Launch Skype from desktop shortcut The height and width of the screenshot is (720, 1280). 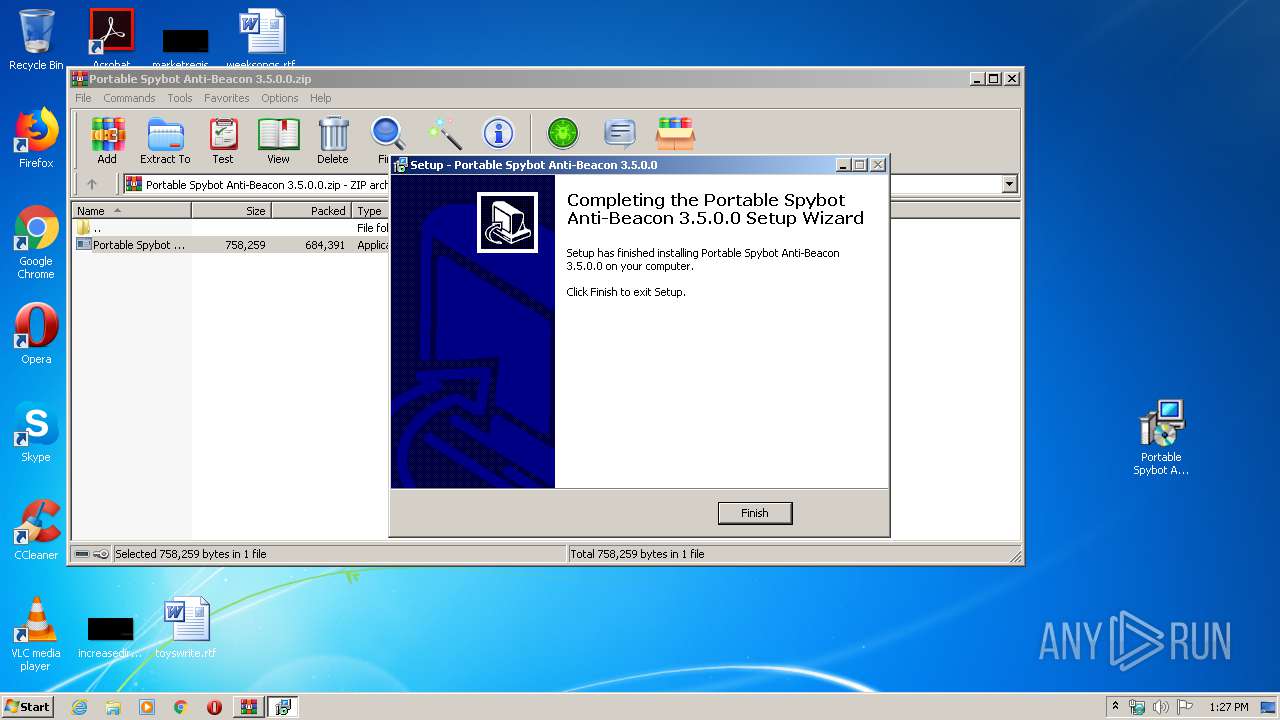click(x=36, y=432)
